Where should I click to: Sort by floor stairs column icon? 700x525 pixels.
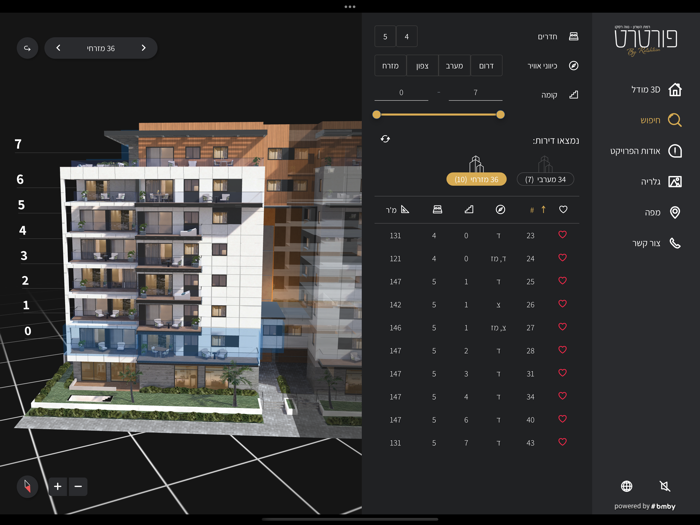[x=468, y=209]
